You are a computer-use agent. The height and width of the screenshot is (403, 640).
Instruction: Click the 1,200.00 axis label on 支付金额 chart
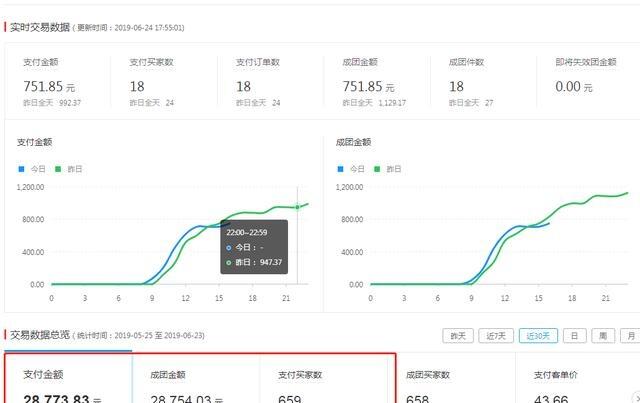pyautogui.click(x=30, y=187)
